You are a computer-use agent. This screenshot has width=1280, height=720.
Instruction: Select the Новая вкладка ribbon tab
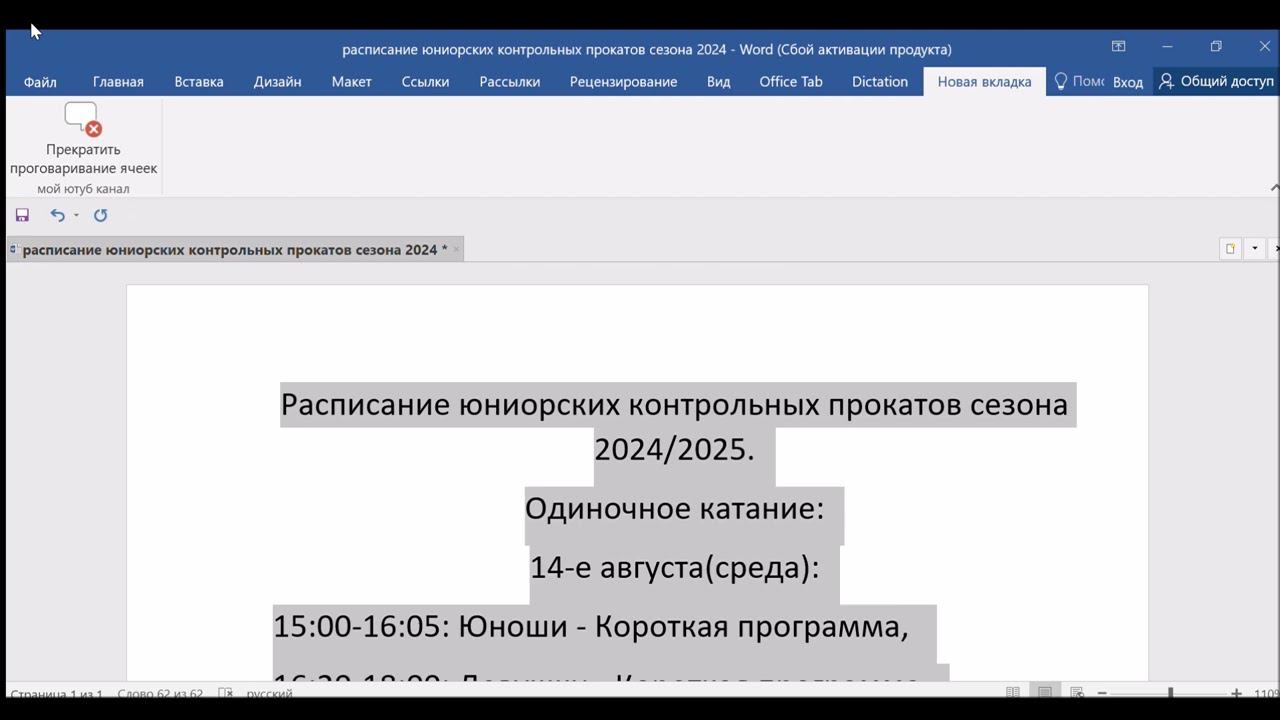coord(984,82)
